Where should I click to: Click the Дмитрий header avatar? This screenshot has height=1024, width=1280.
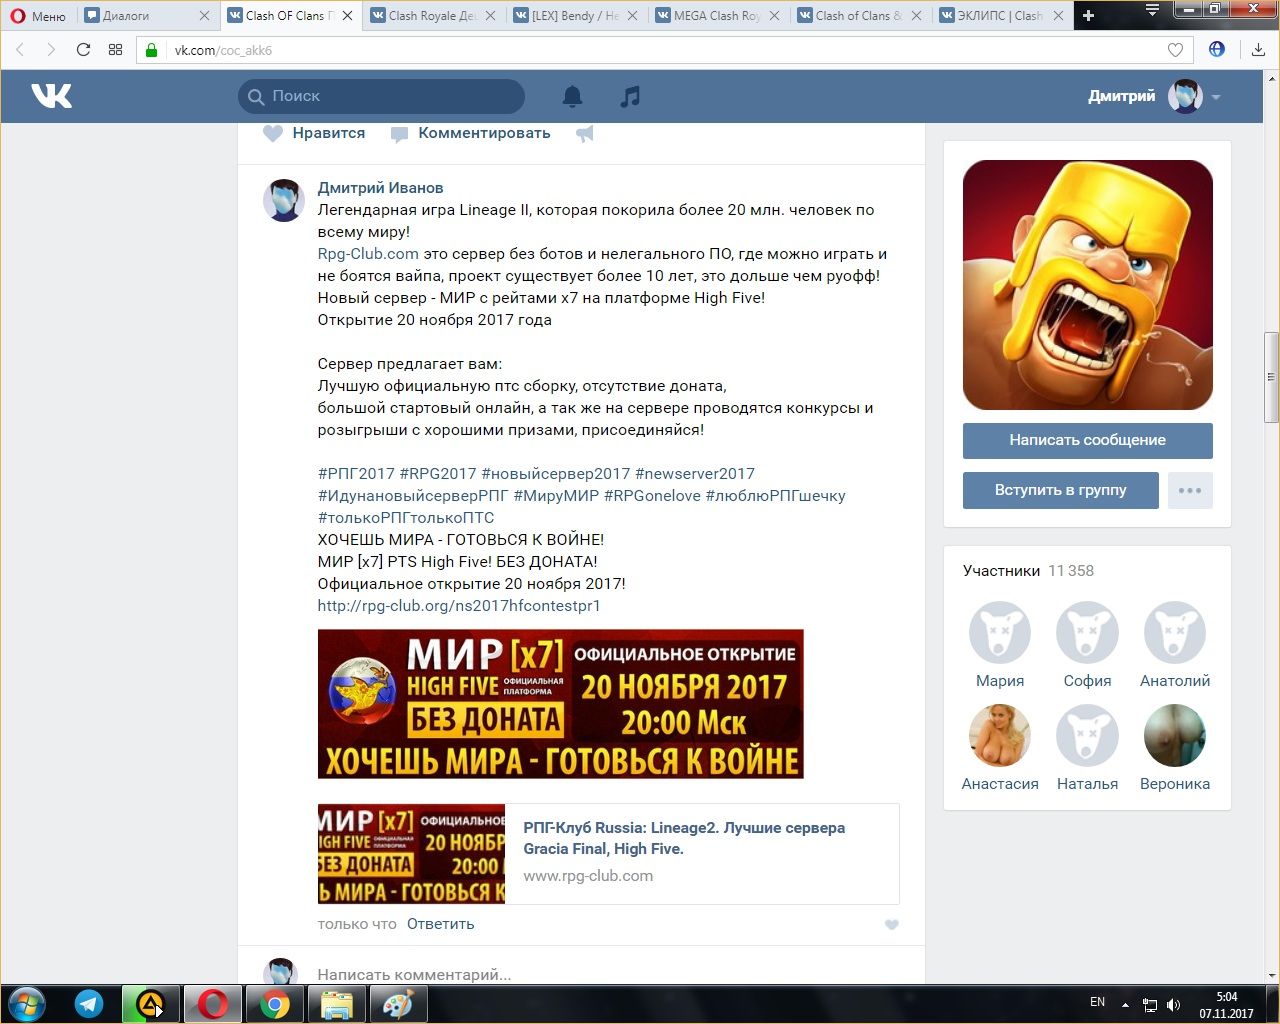(1185, 96)
